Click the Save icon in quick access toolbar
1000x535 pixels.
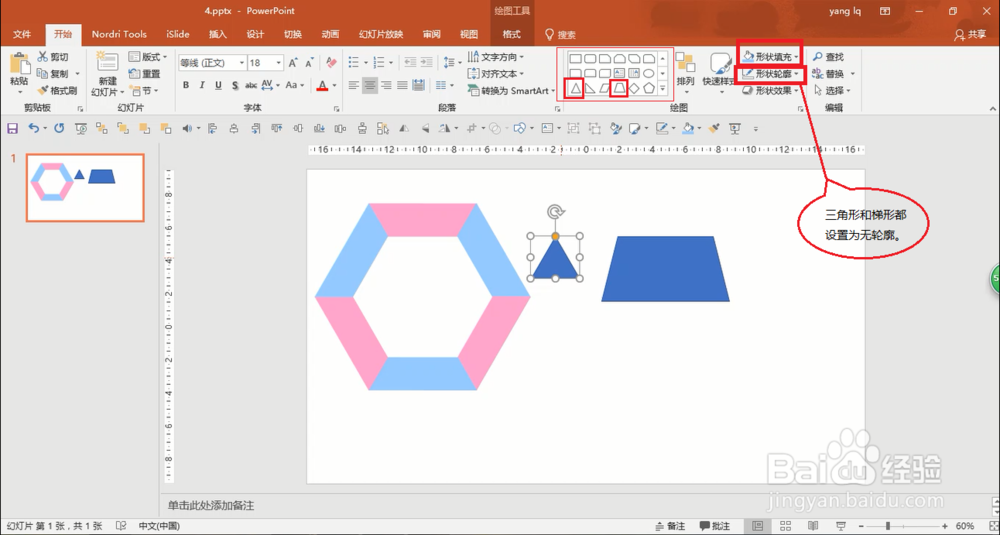click(x=12, y=129)
